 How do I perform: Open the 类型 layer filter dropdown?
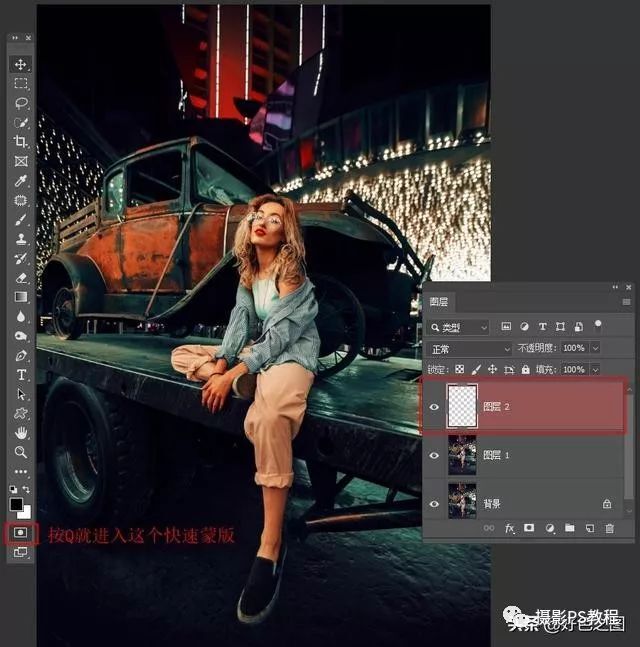458,327
